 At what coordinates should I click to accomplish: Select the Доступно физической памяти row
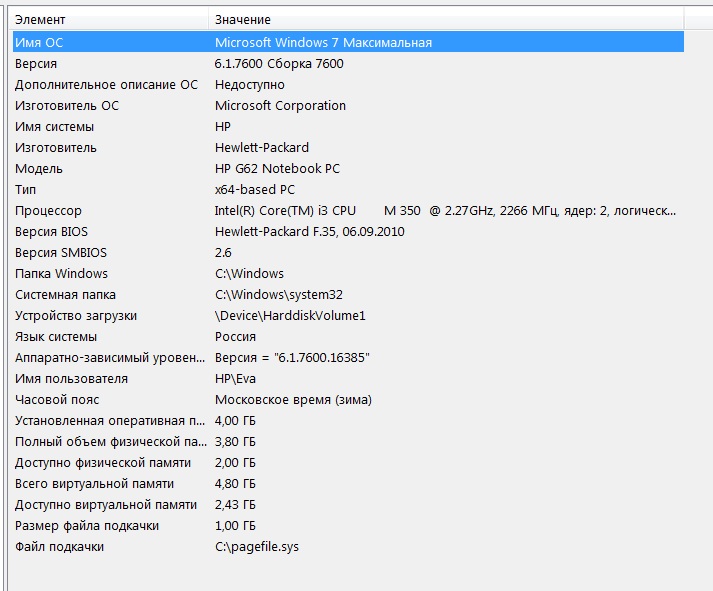point(348,463)
